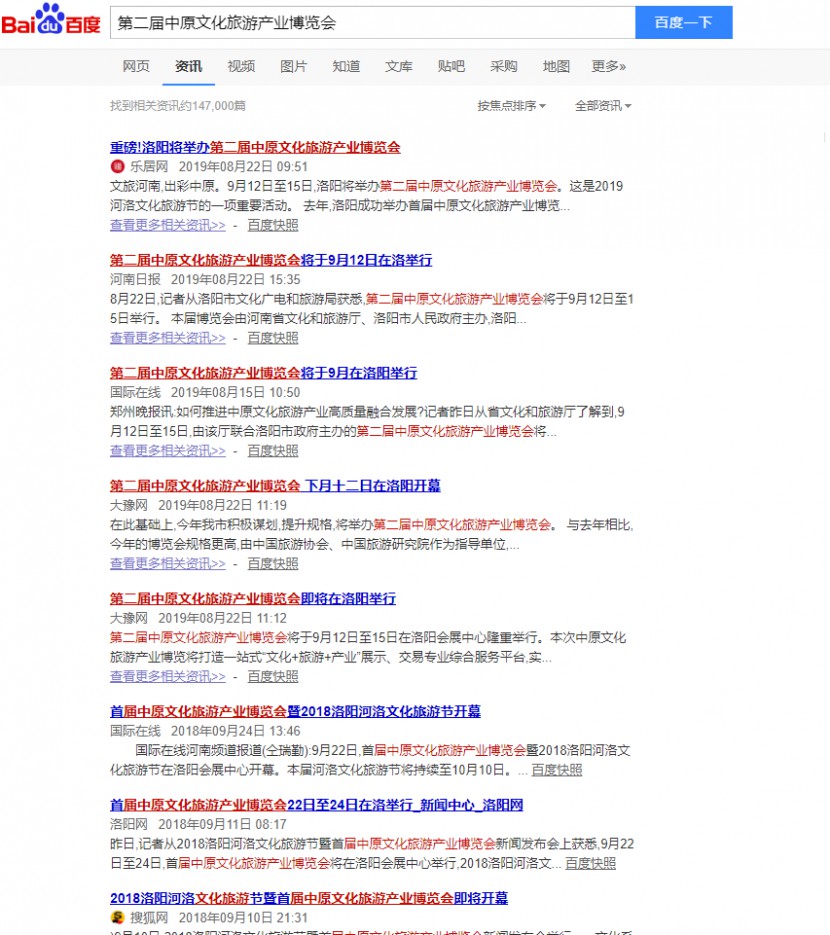
Task: Click the 乐居网 source icon
Action: (x=117, y=166)
